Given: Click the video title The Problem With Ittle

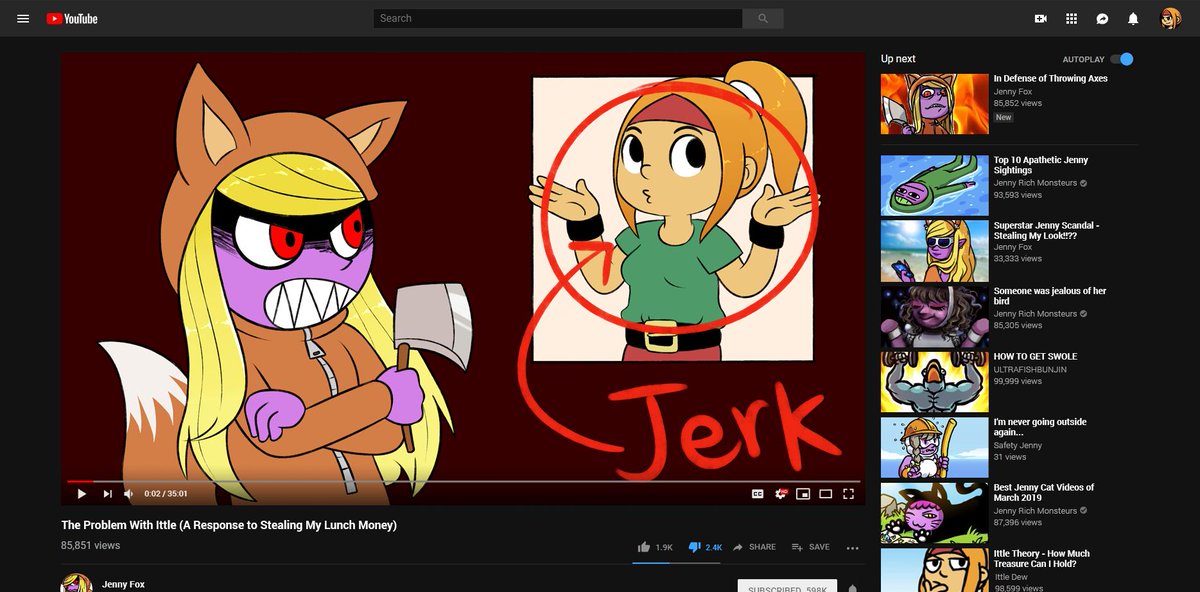Looking at the screenshot, I should [229, 525].
